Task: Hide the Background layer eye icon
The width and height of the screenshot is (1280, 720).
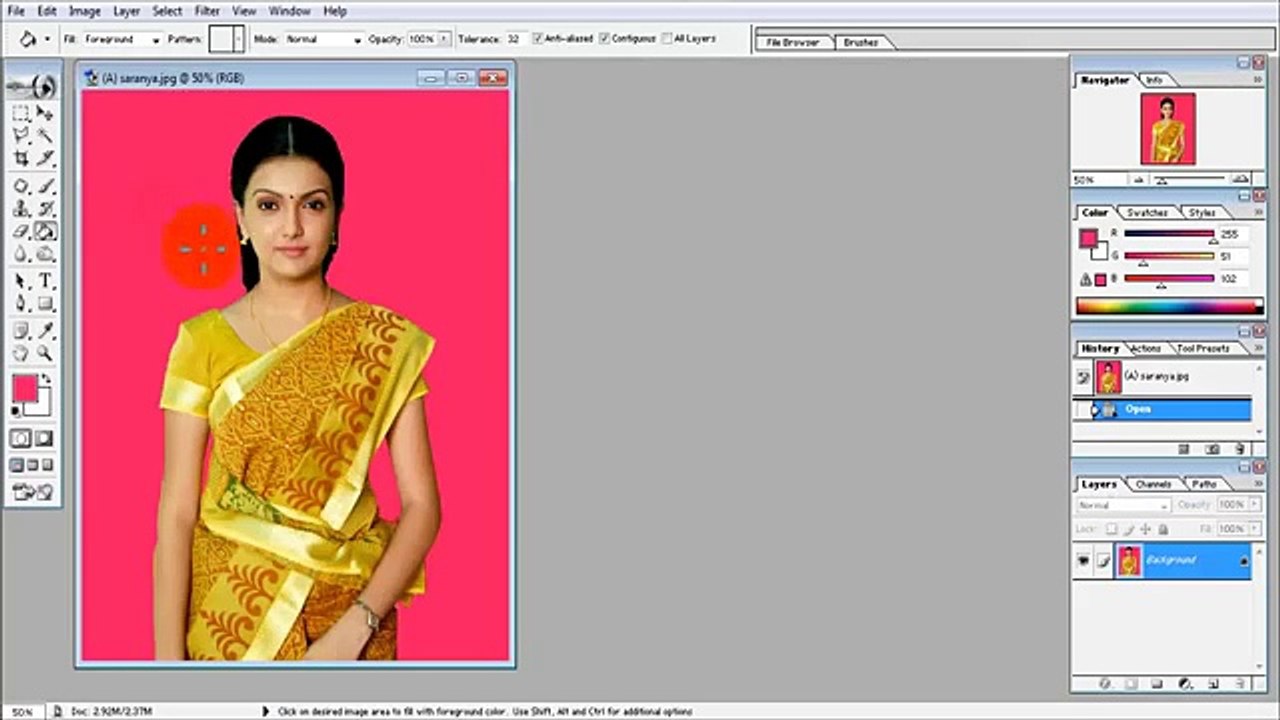Action: pyautogui.click(x=1083, y=562)
